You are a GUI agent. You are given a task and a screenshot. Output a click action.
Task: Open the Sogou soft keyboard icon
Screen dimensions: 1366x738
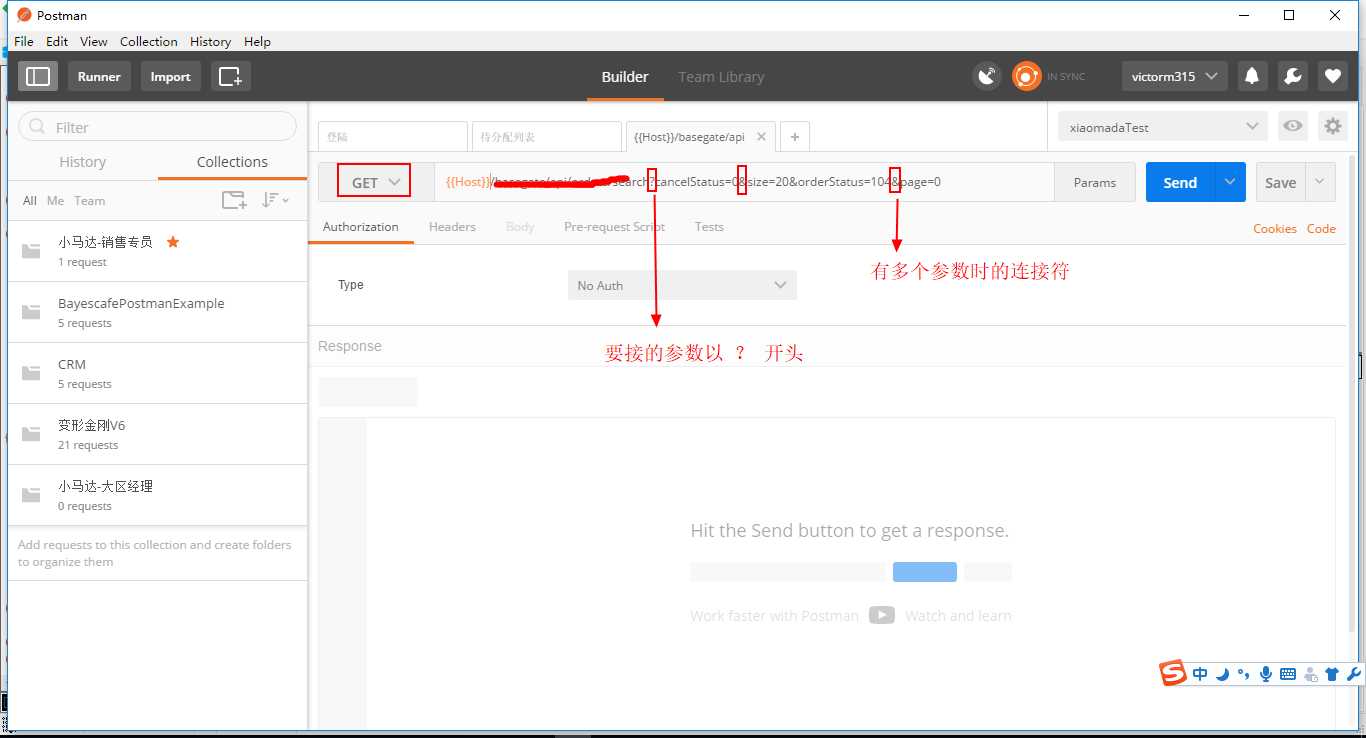pyautogui.click(x=1288, y=674)
